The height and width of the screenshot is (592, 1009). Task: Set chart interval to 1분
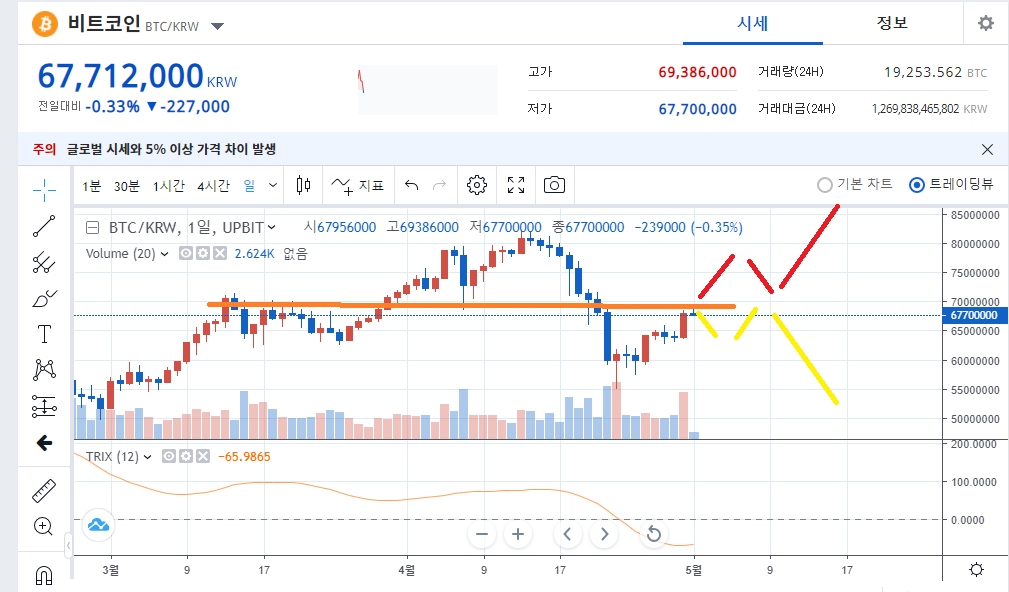[91, 186]
